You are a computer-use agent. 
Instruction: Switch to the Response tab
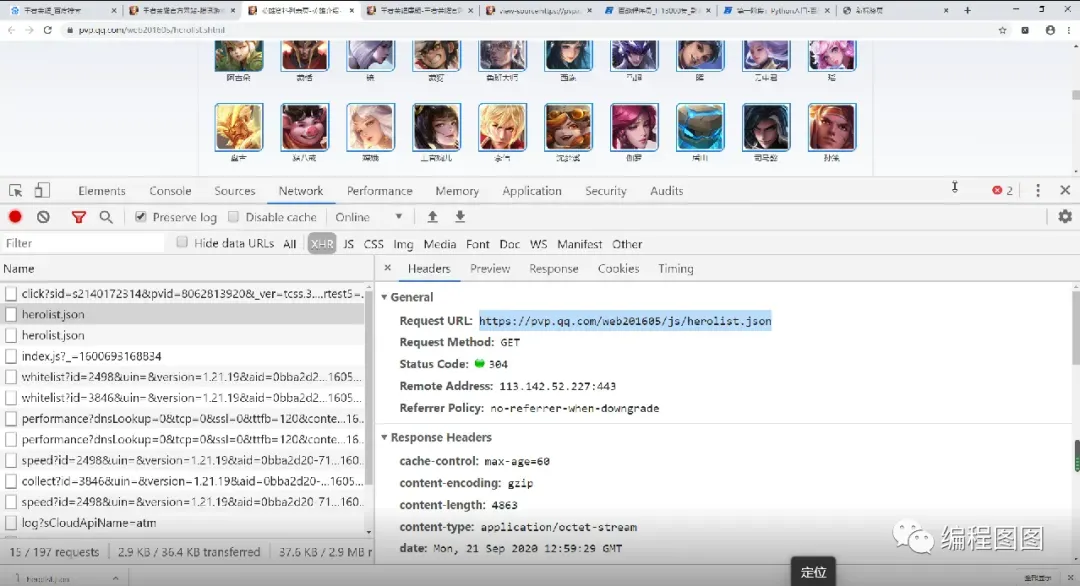click(x=554, y=269)
